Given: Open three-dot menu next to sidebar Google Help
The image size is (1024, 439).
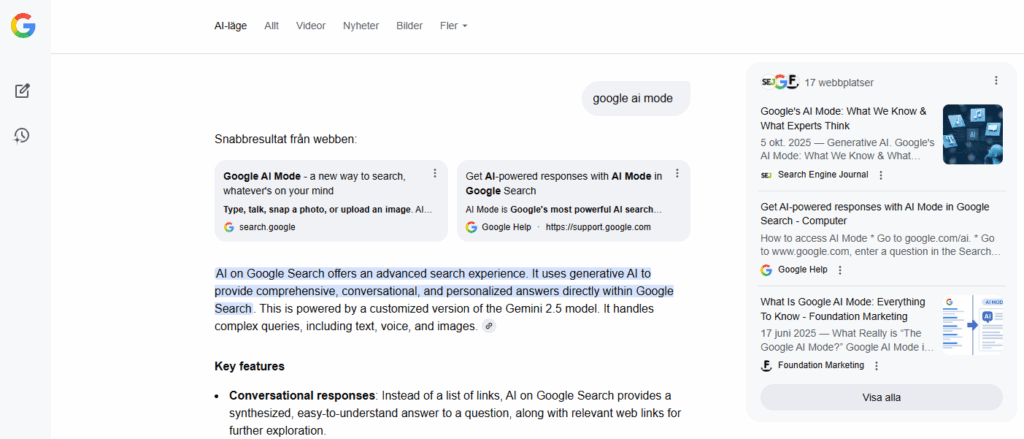Looking at the screenshot, I should click(x=839, y=270).
